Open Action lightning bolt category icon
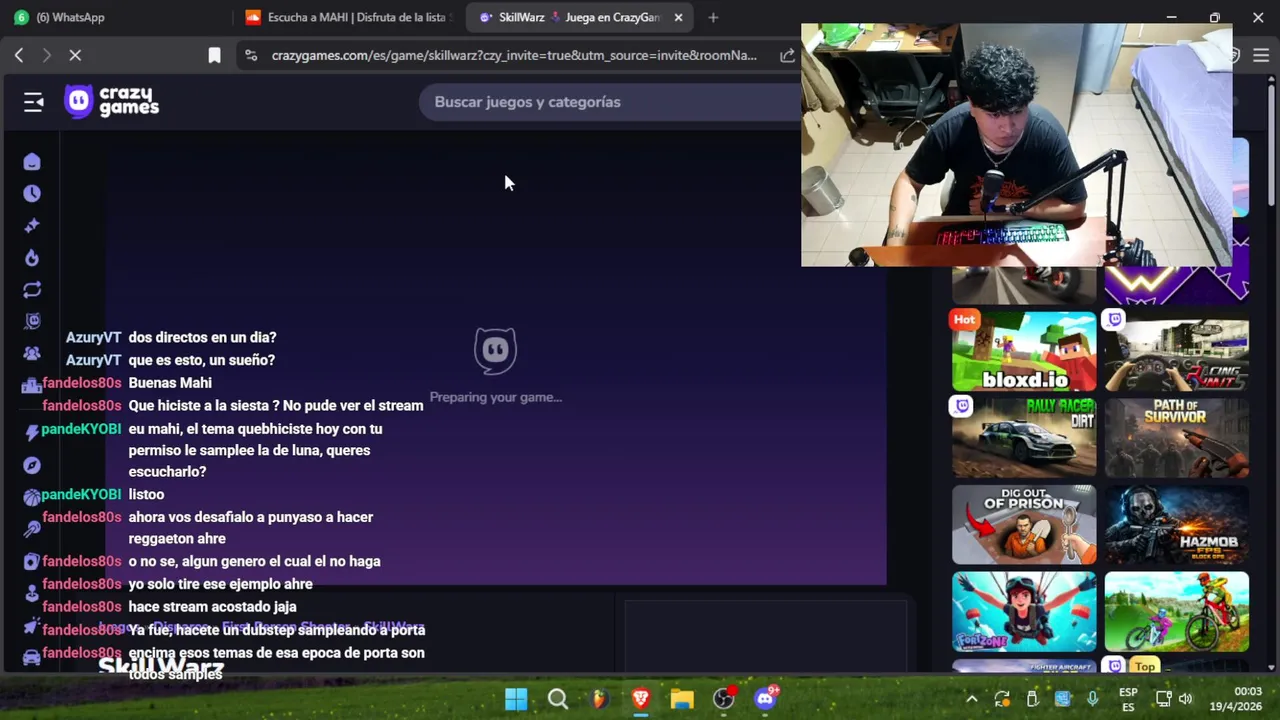The height and width of the screenshot is (720, 1280). pos(32,433)
